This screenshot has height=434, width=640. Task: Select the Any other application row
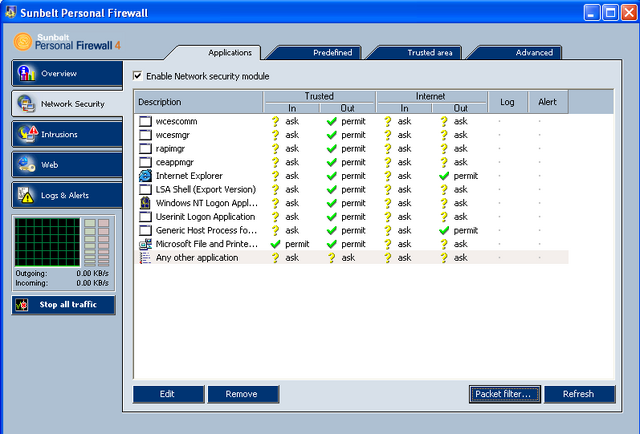(351, 258)
